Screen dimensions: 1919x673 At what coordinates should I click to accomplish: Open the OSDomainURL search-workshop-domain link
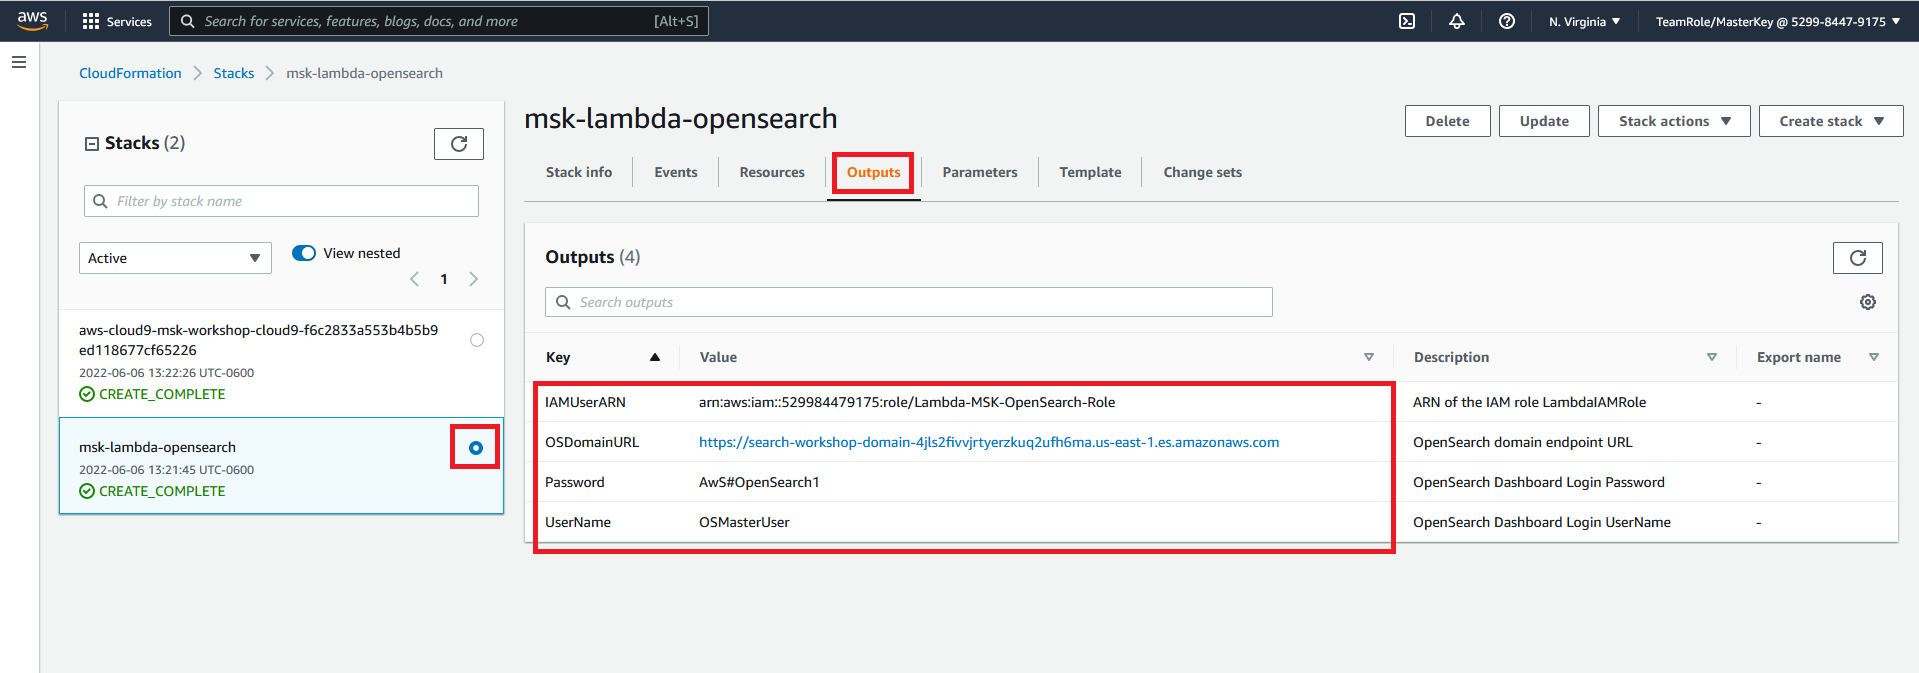(989, 442)
